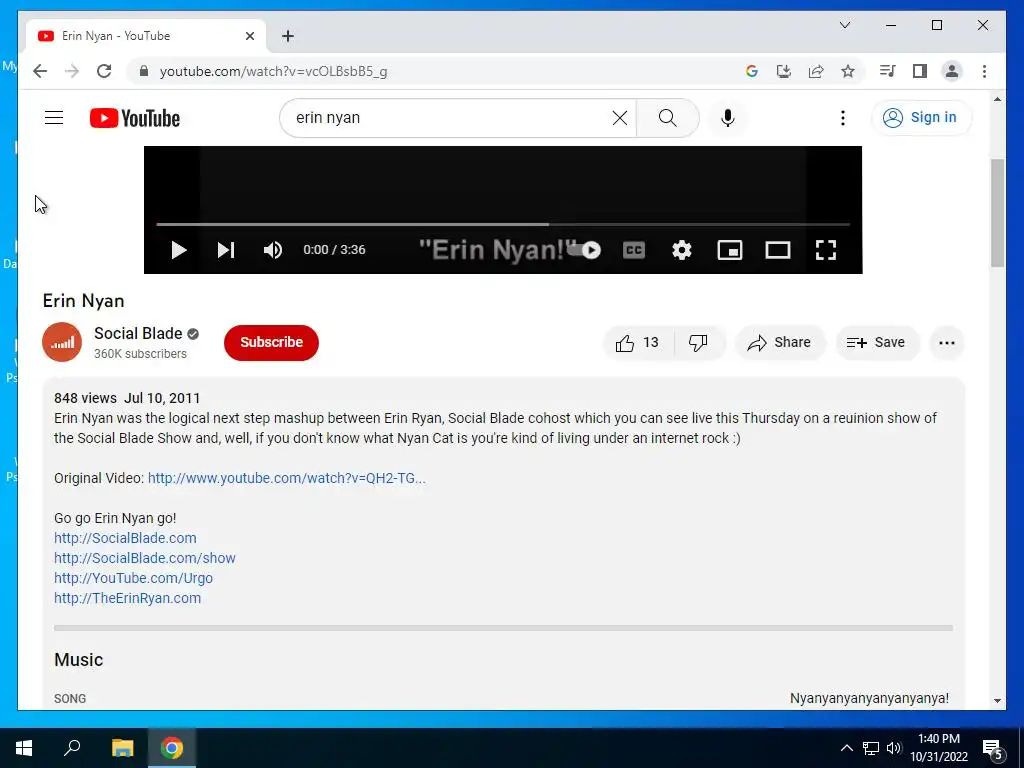Click the Chrome address bar URL
The image size is (1024, 768).
[x=274, y=71]
